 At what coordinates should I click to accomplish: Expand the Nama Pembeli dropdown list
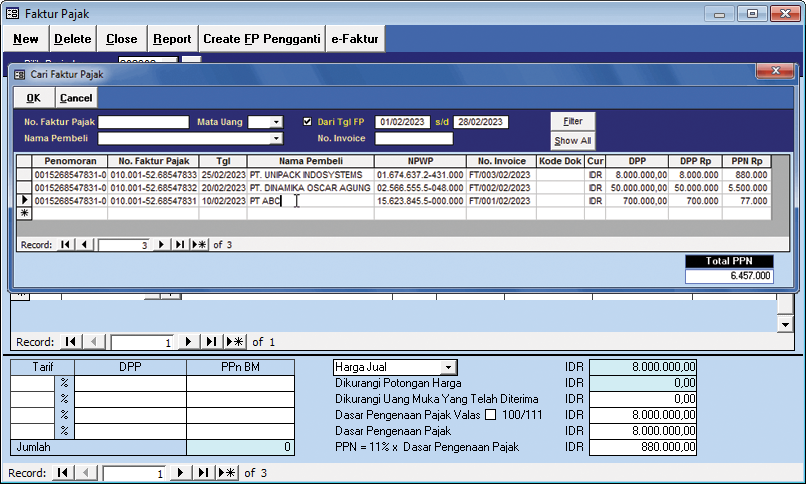click(x=278, y=139)
